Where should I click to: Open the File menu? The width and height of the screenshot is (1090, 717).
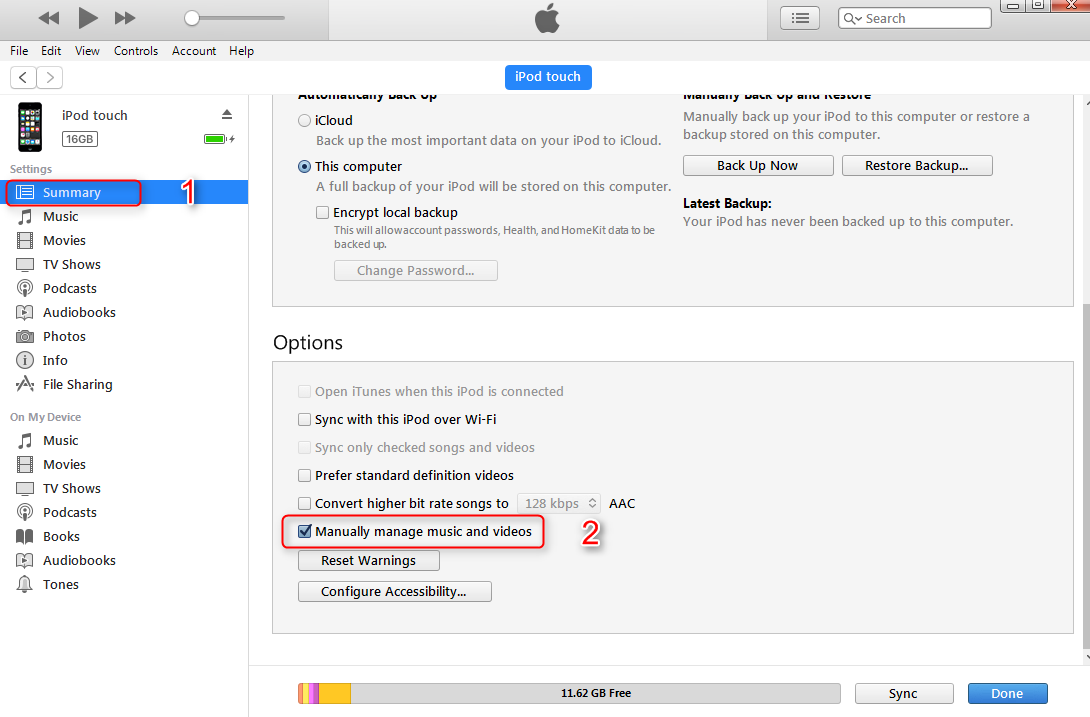19,51
